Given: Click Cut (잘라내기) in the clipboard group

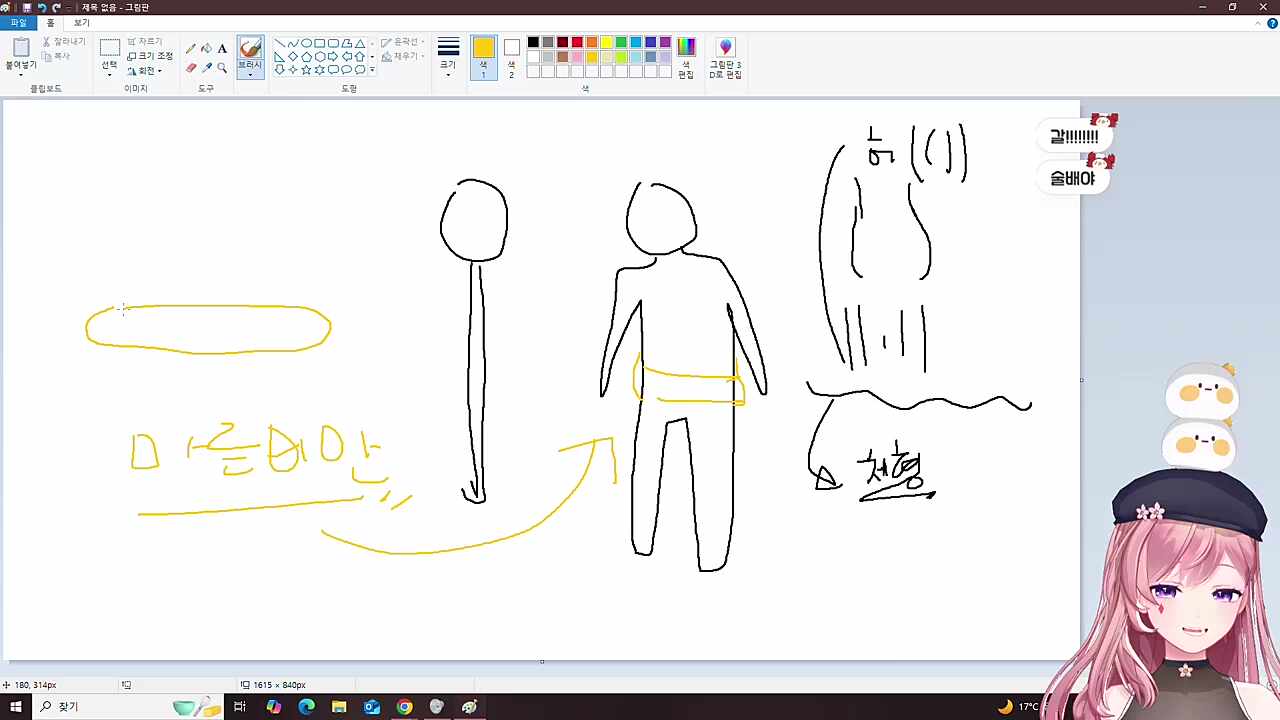Looking at the screenshot, I should pyautogui.click(x=63, y=42).
